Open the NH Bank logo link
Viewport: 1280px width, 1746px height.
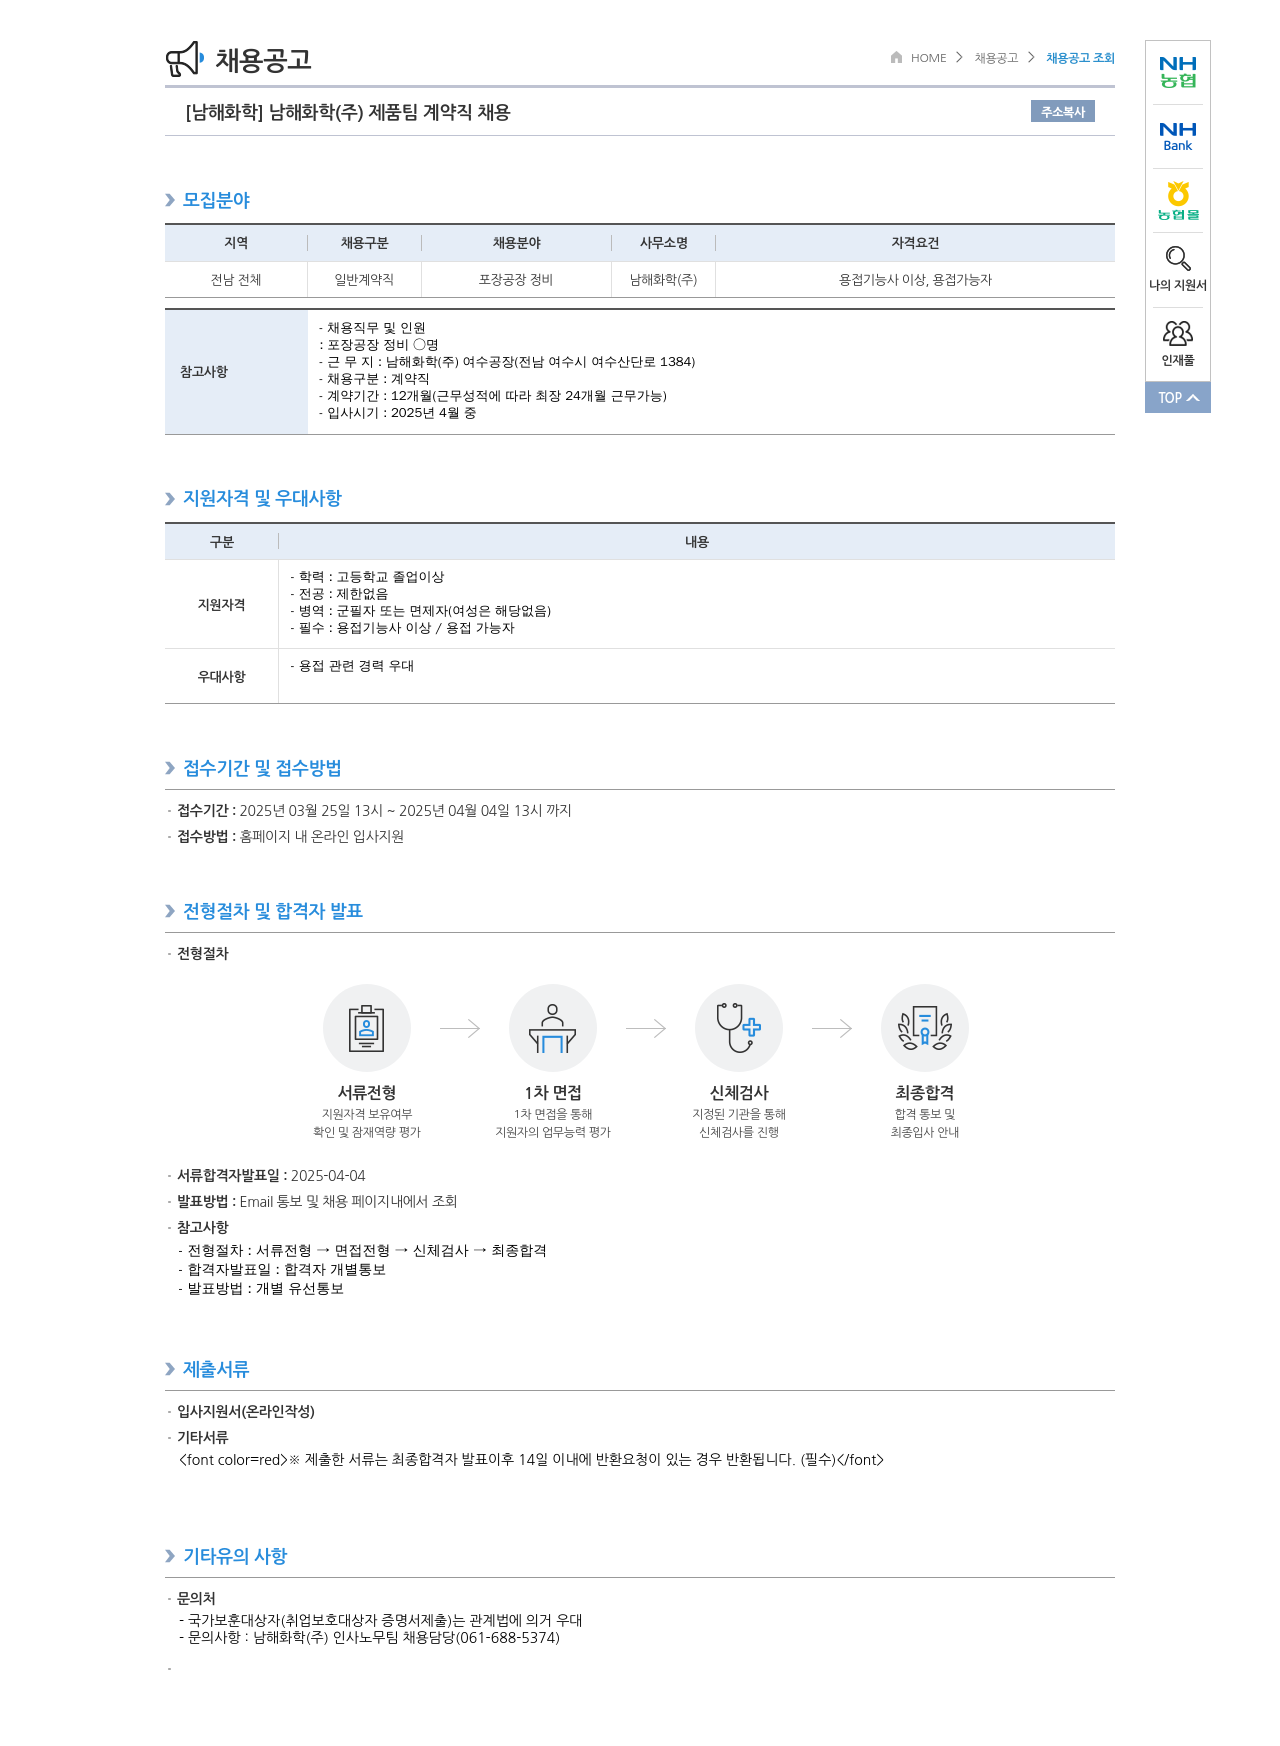(x=1178, y=137)
